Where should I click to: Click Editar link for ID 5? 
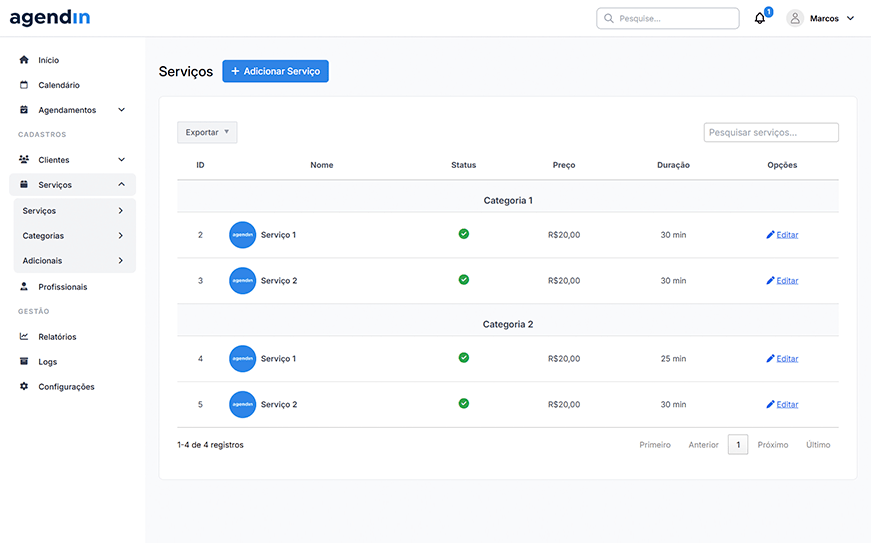tap(787, 404)
